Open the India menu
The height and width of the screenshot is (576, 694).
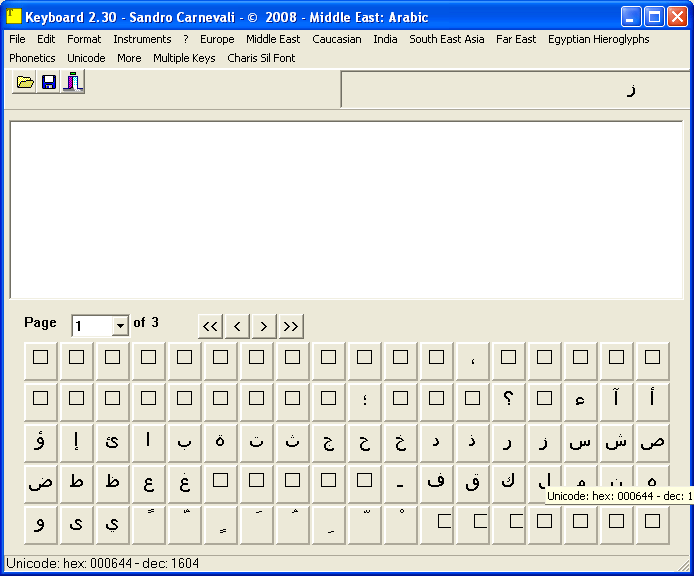tap(385, 39)
